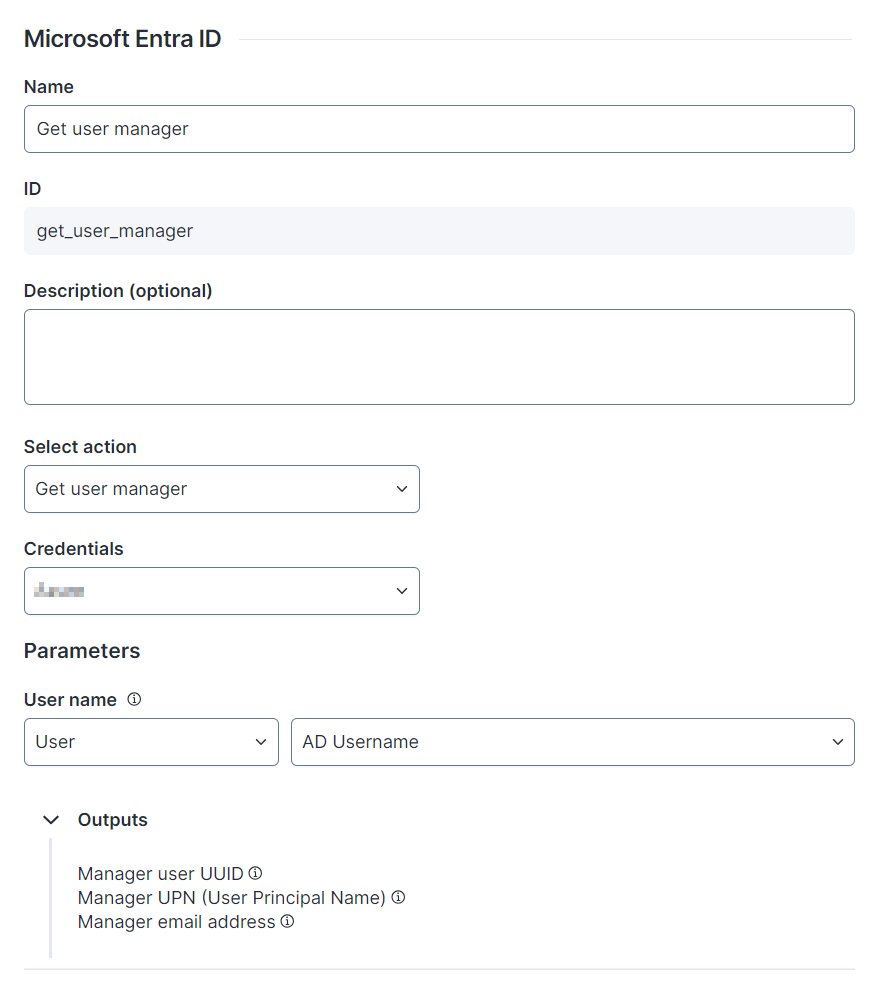Click the Manager email address output text
Screen dimensions: 878x988
point(176,922)
